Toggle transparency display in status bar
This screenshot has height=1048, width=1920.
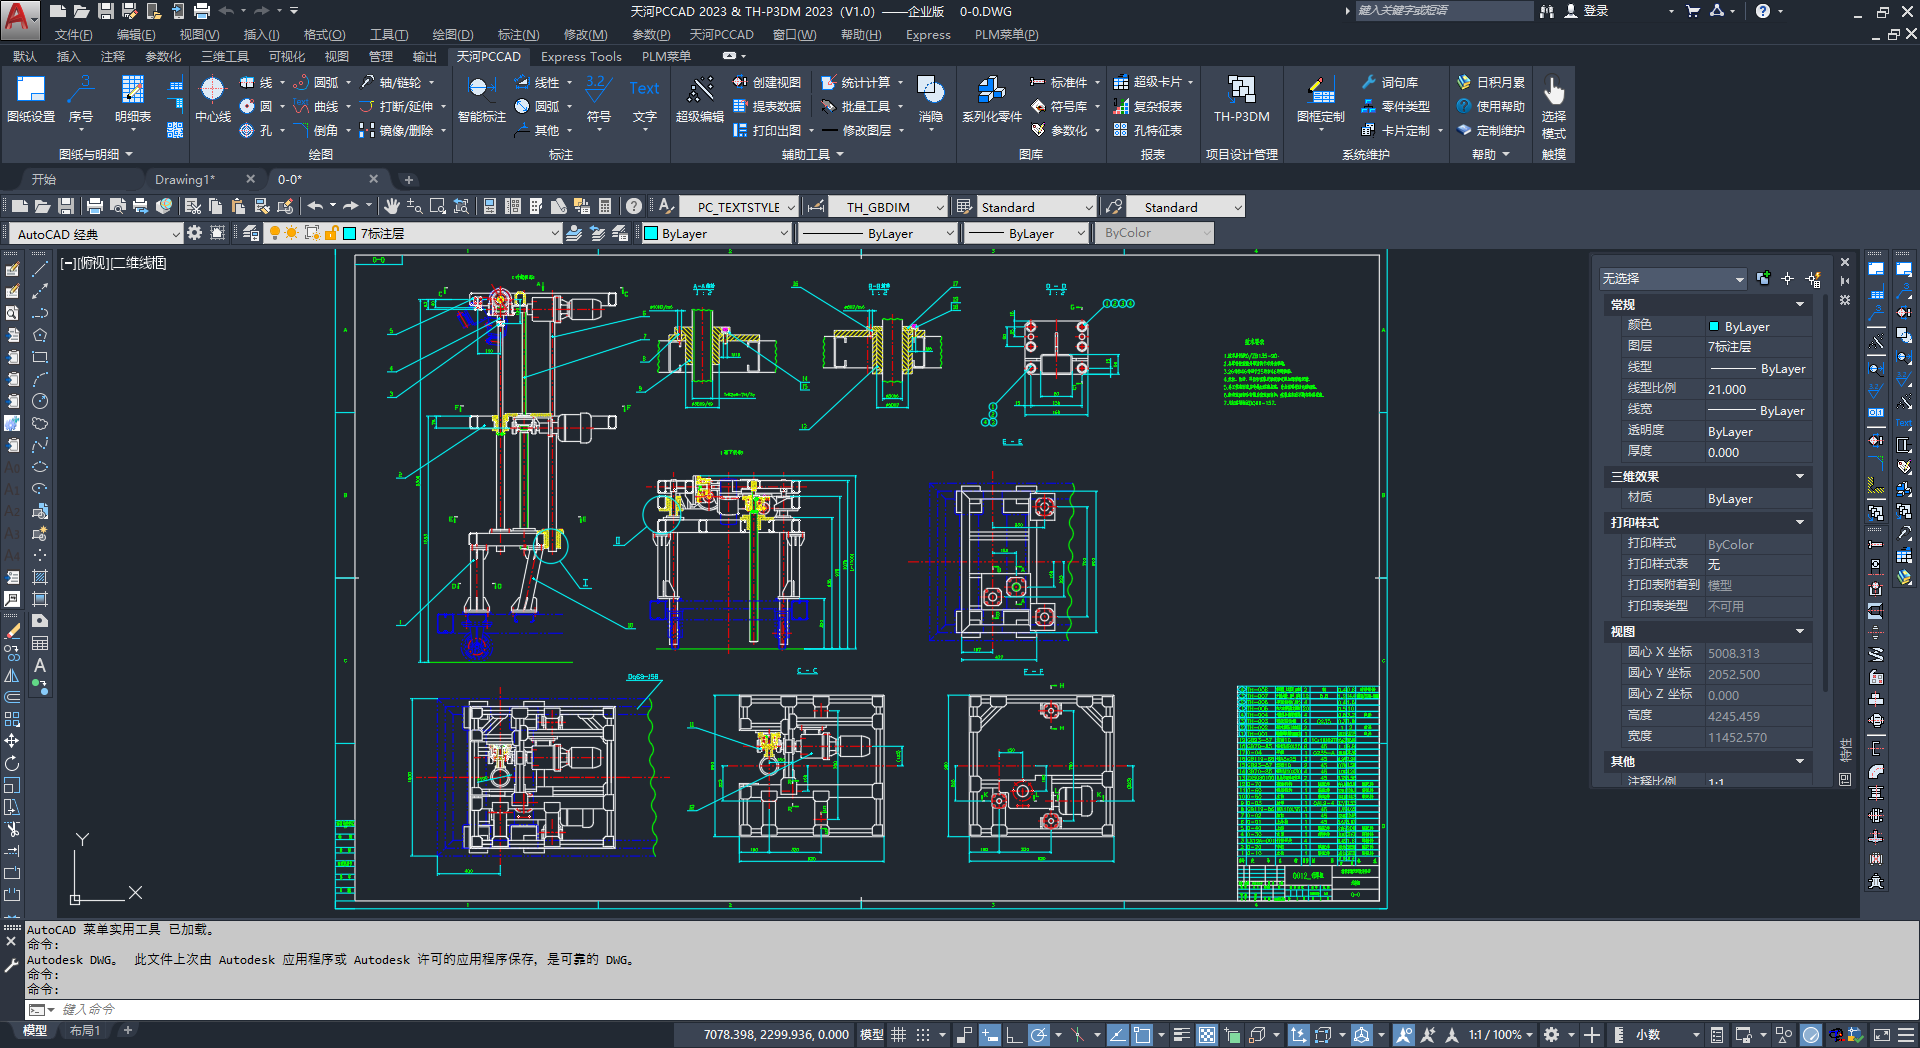[1207, 1035]
